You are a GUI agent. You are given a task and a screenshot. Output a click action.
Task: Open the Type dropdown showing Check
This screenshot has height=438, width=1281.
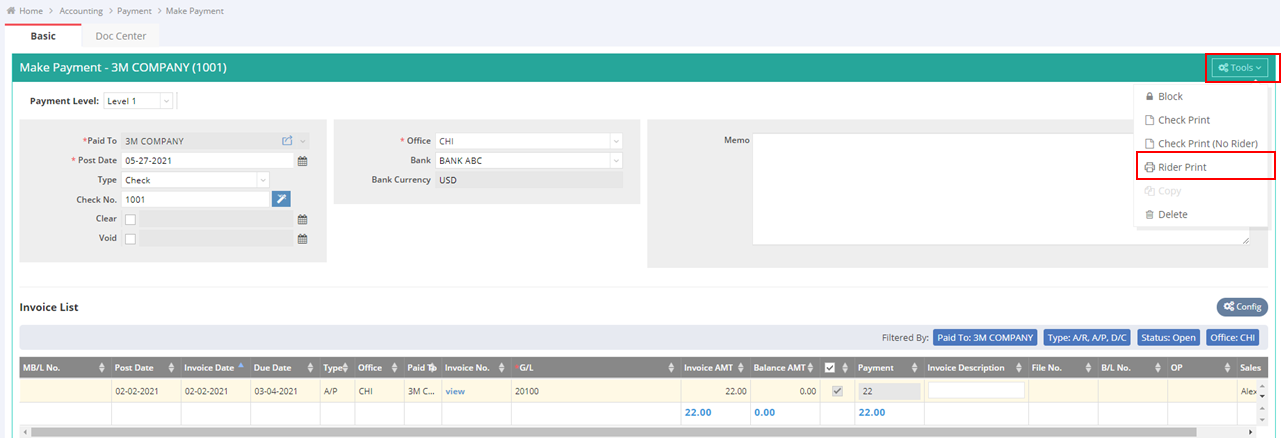click(x=262, y=180)
